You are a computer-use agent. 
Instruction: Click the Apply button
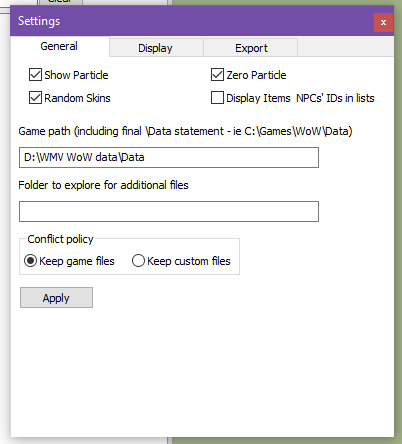[56, 298]
